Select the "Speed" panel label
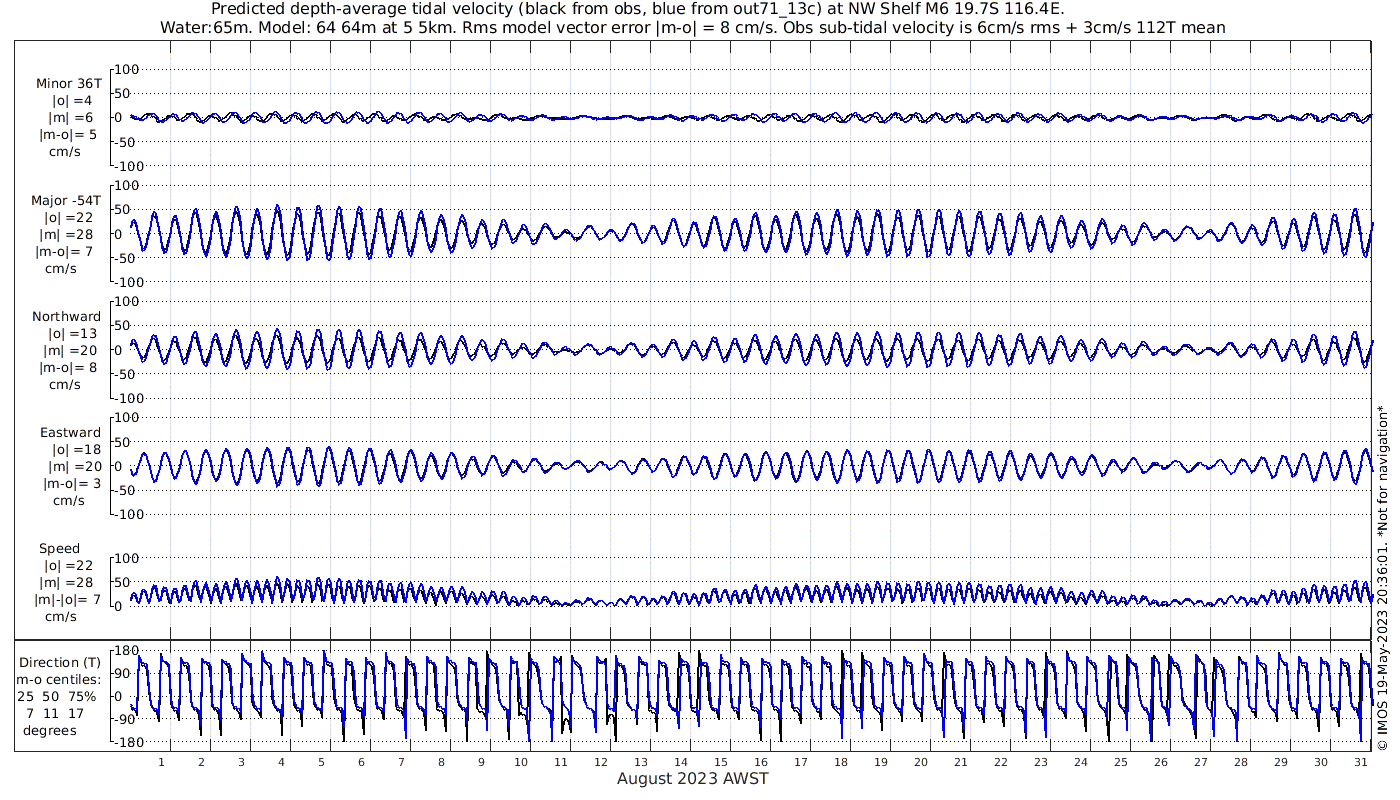The height and width of the screenshot is (800, 1400). [60, 550]
